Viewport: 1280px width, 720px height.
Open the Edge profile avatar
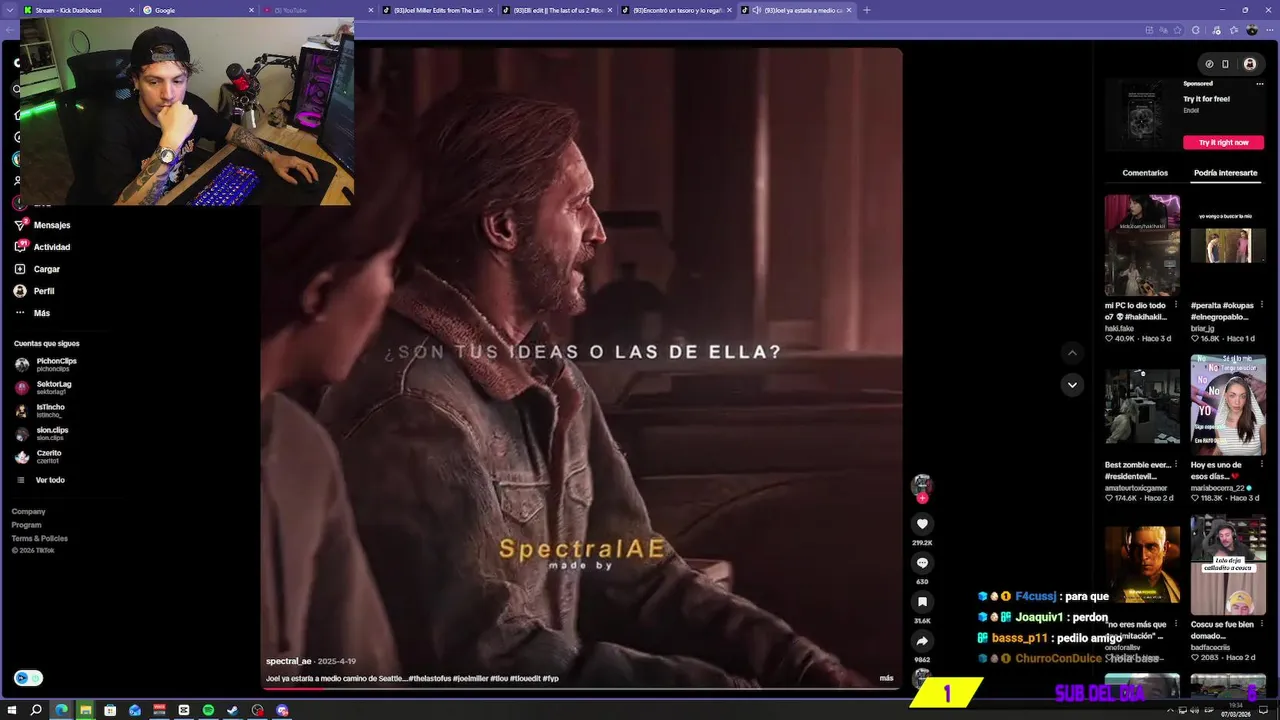1251,31
